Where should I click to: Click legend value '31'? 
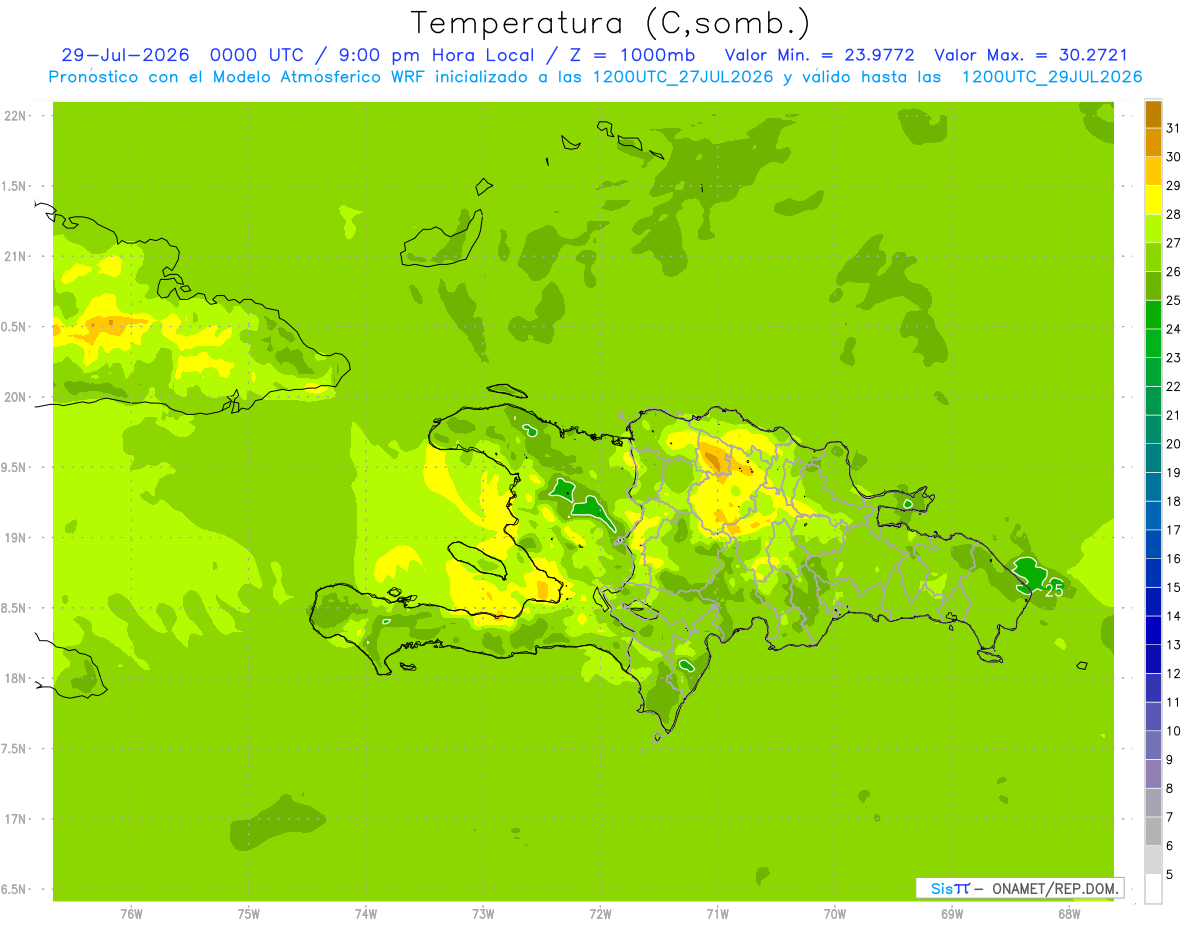(x=1174, y=128)
